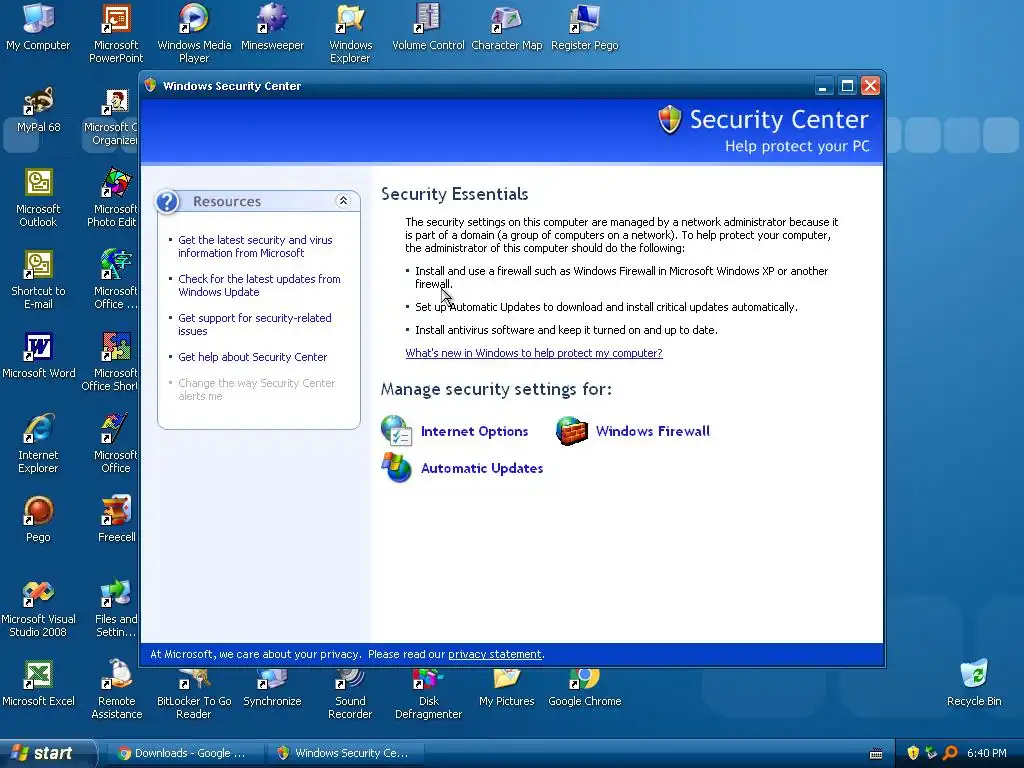Viewport: 1024px width, 768px height.
Task: Select the Internet Explorer desktop icon
Action: pos(38,443)
